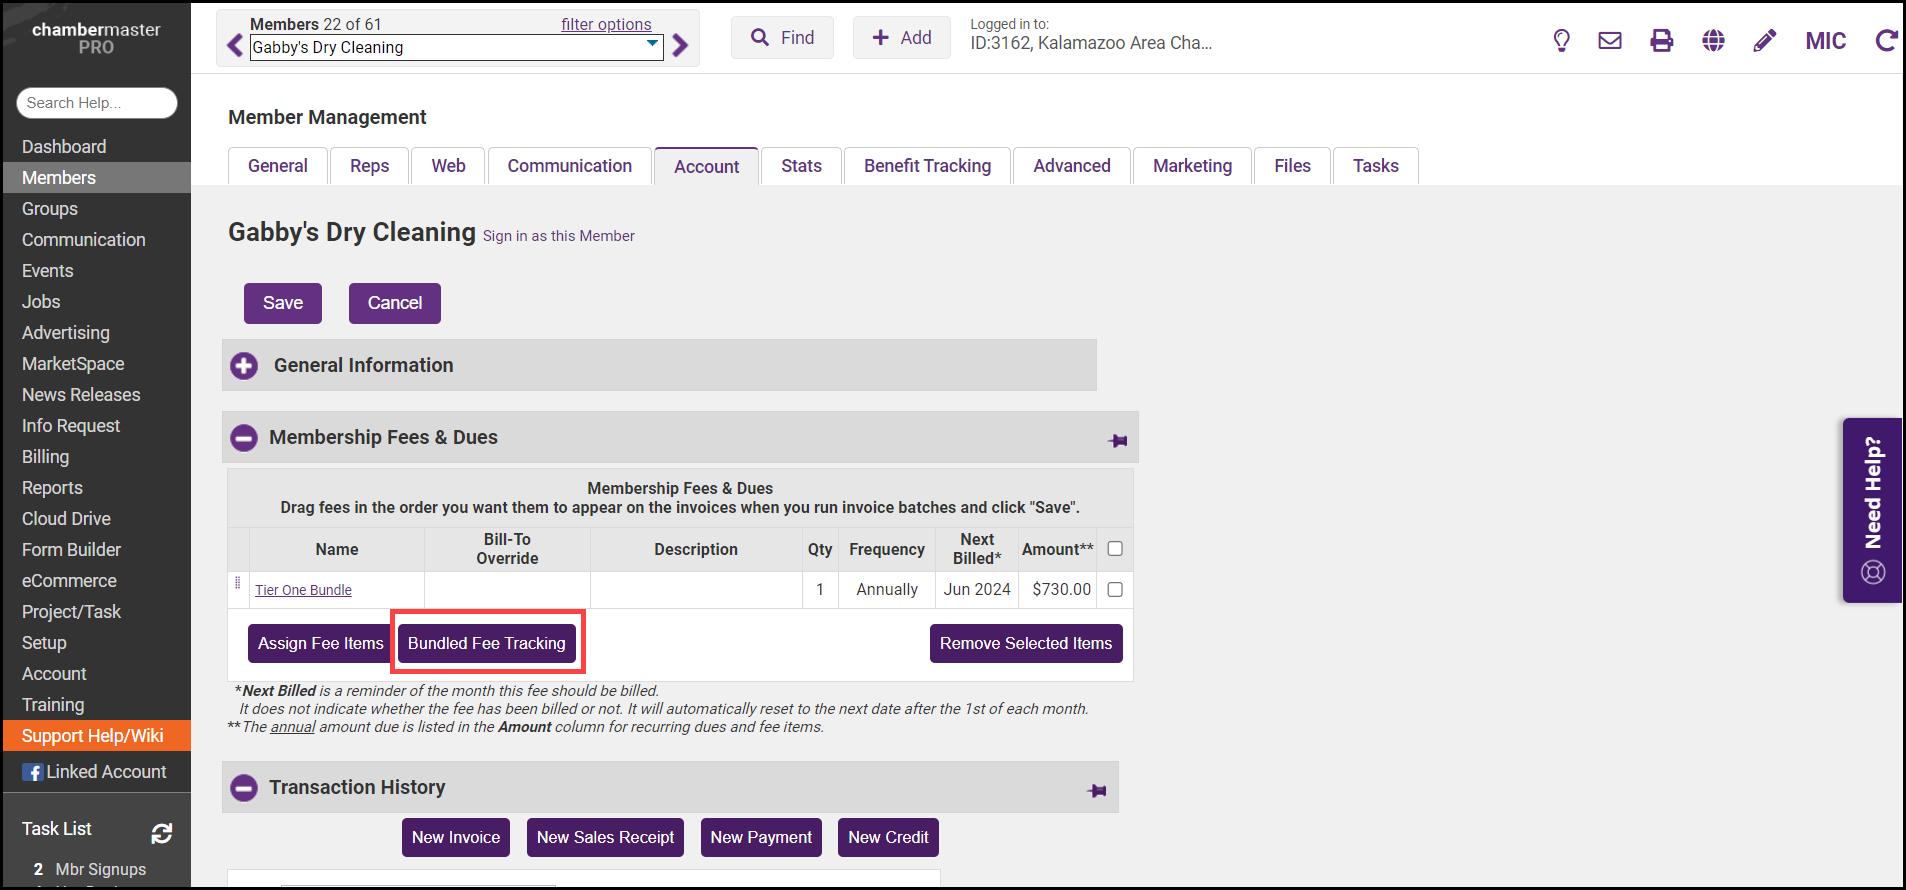The image size is (1906, 890).
Task: Collapse the Transaction History section
Action: (x=244, y=788)
